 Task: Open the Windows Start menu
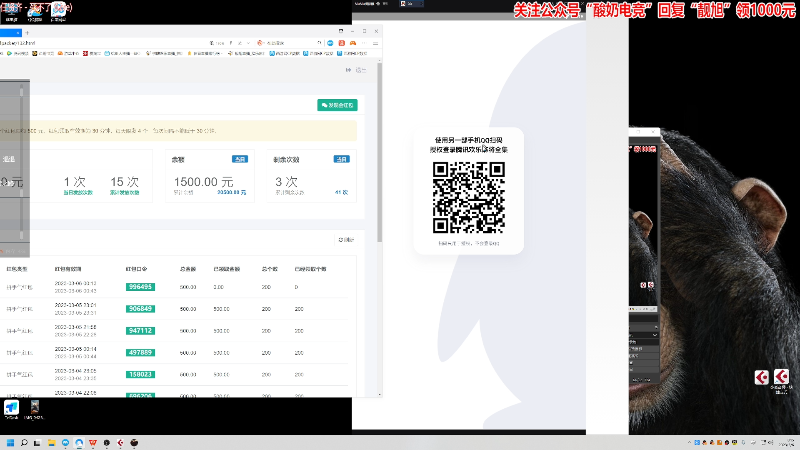[x=10, y=443]
